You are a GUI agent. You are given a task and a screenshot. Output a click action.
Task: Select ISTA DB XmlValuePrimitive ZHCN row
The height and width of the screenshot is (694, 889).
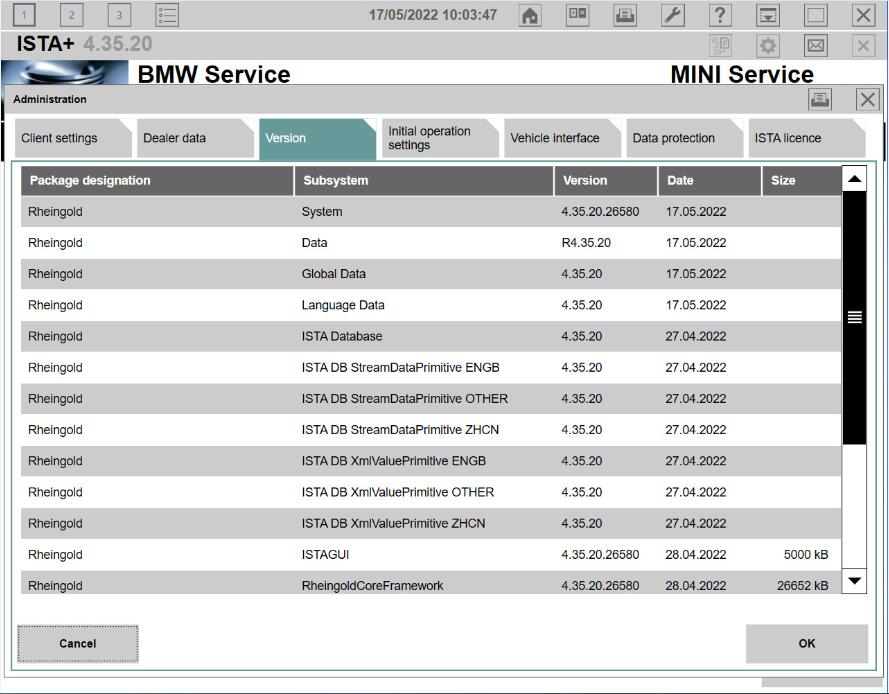tap(431, 523)
